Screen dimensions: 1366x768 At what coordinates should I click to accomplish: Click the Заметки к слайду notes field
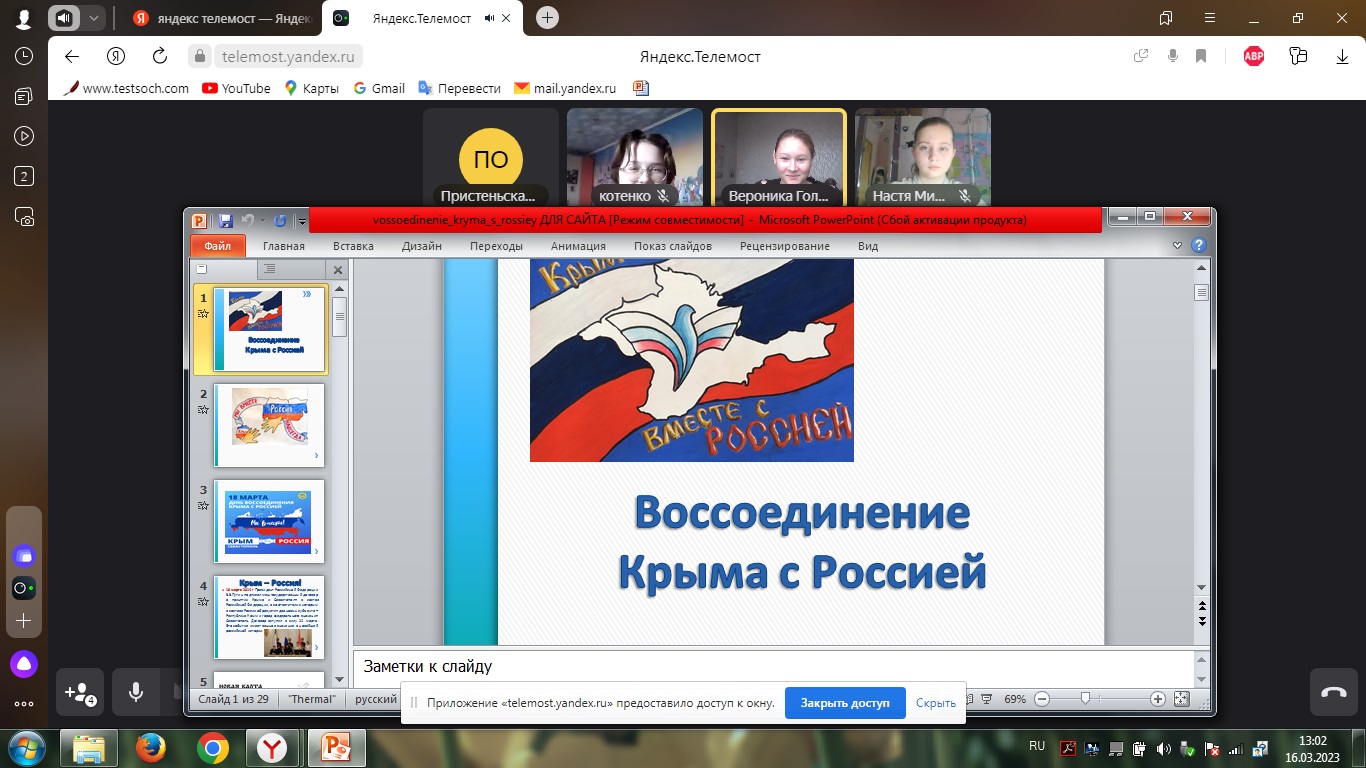pos(774,667)
